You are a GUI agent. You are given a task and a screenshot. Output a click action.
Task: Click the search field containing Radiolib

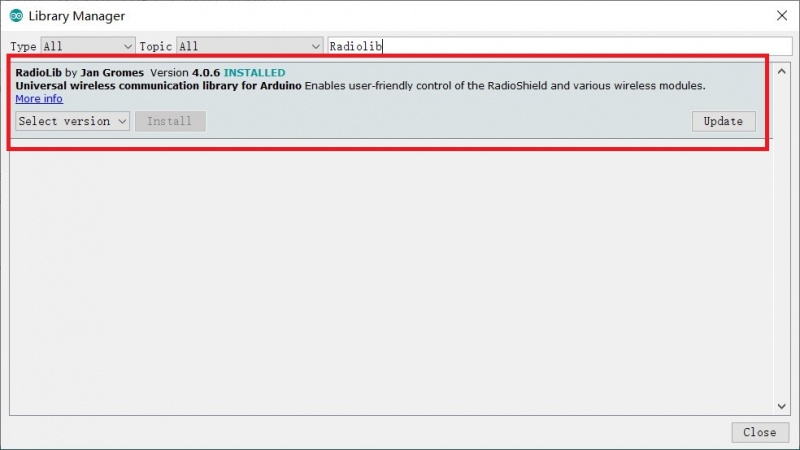pos(560,46)
